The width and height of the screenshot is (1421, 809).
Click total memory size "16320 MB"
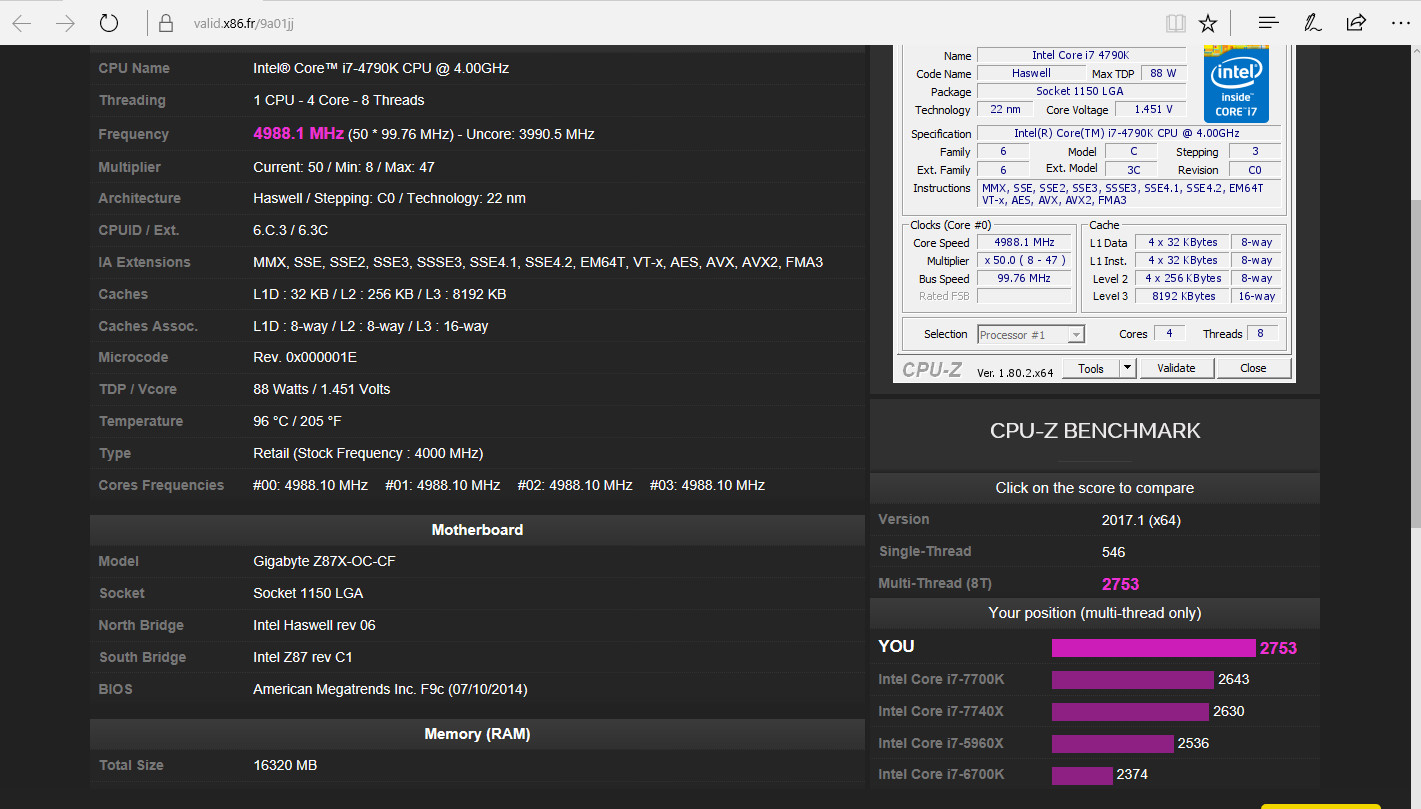[285, 765]
